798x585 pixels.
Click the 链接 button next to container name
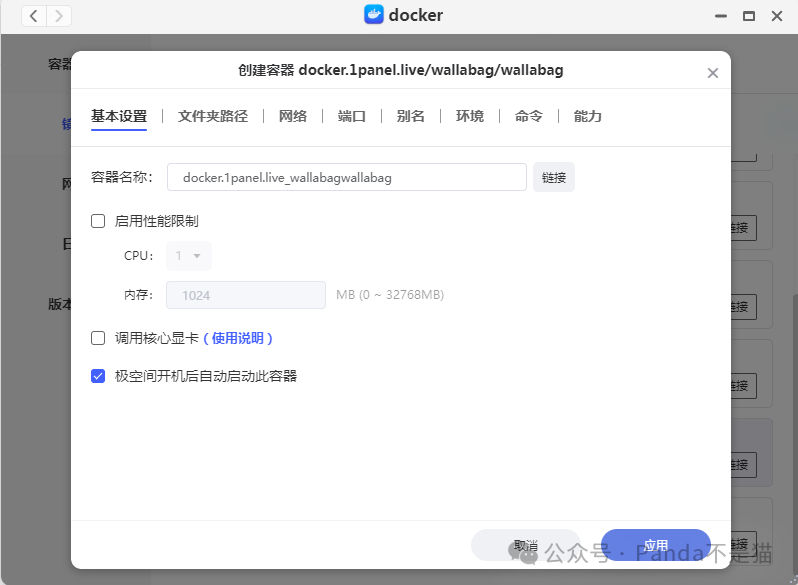click(x=554, y=177)
